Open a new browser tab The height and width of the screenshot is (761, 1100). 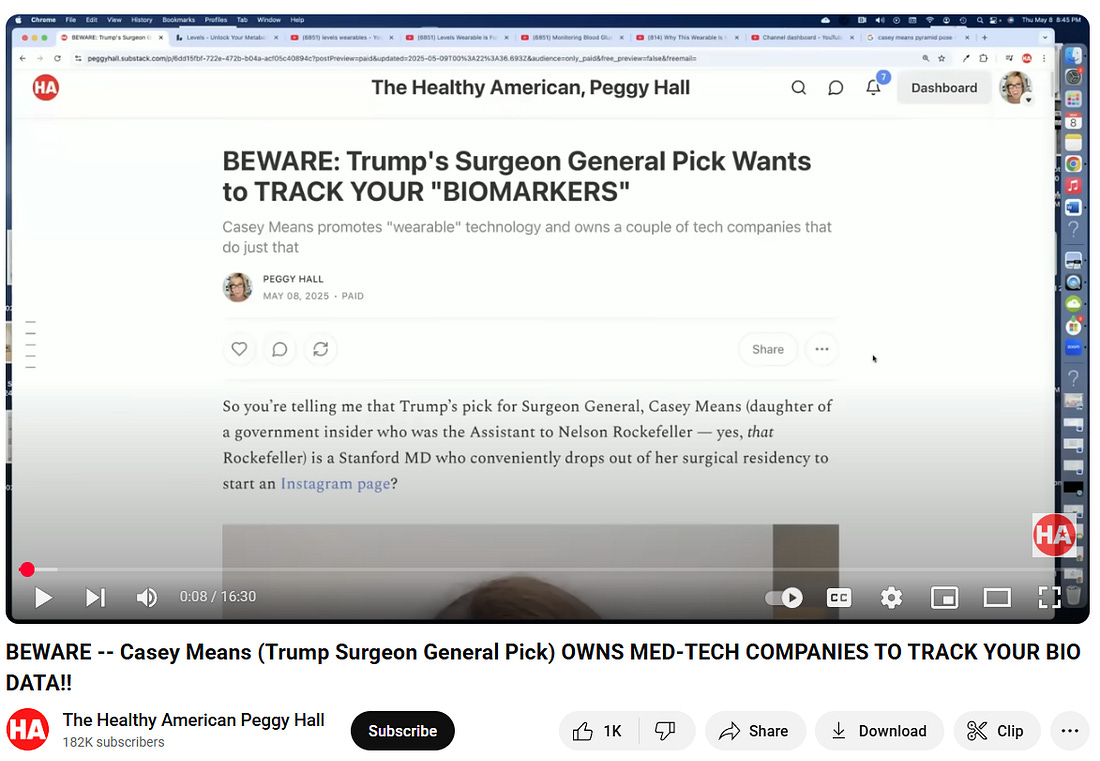click(984, 37)
